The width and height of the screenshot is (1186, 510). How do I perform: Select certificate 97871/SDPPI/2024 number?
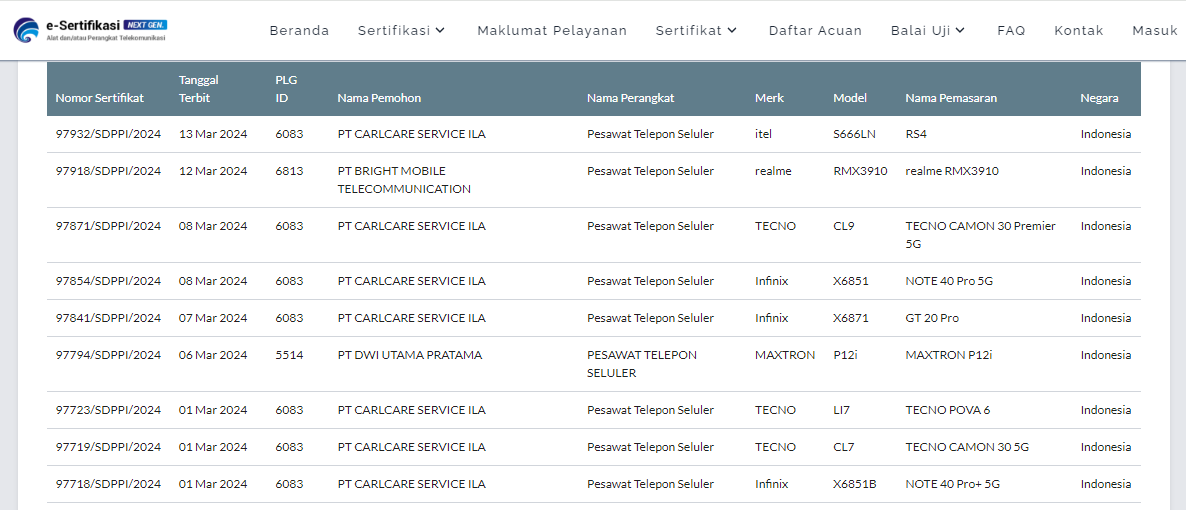(x=108, y=225)
